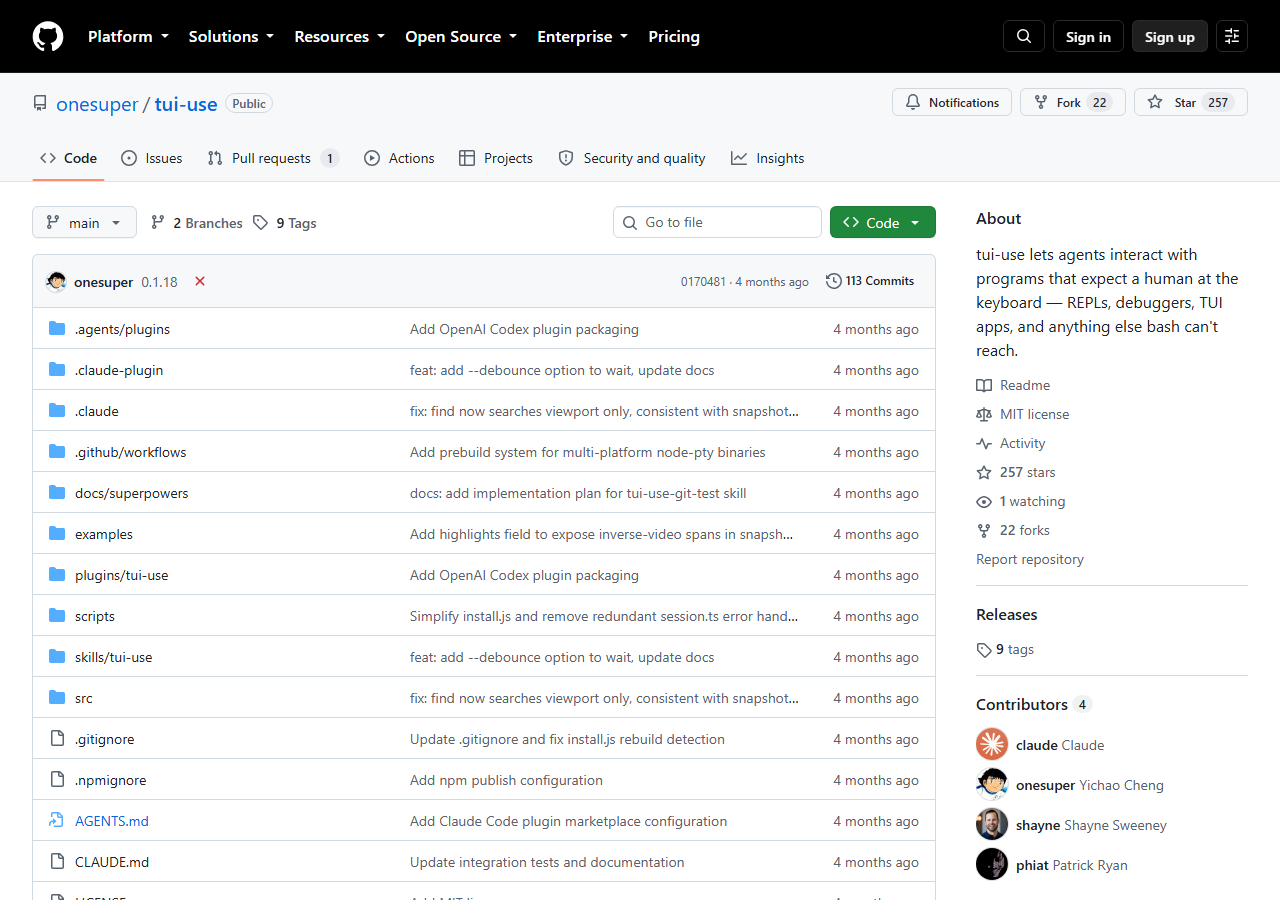Viewport: 1280px width, 900px height.
Task: Click the Notifications button
Action: [952, 102]
